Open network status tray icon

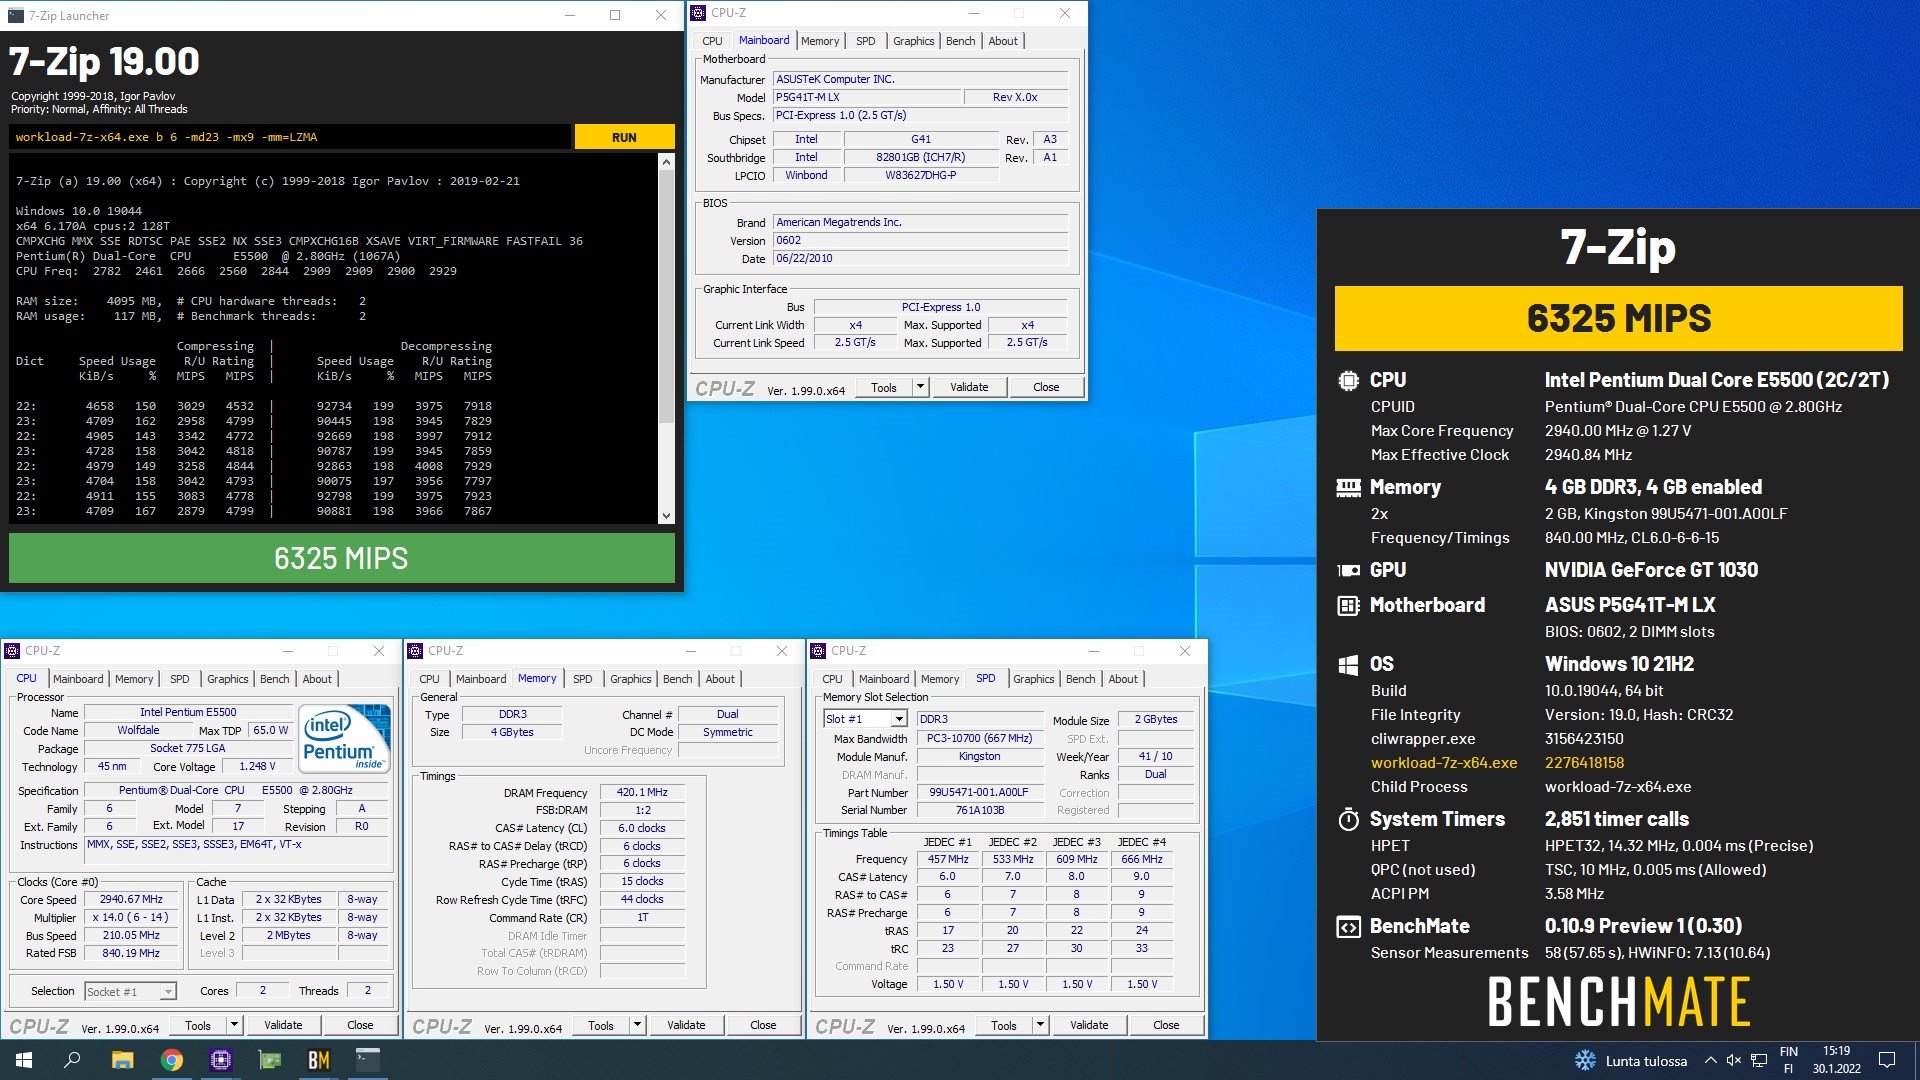click(x=1759, y=1061)
